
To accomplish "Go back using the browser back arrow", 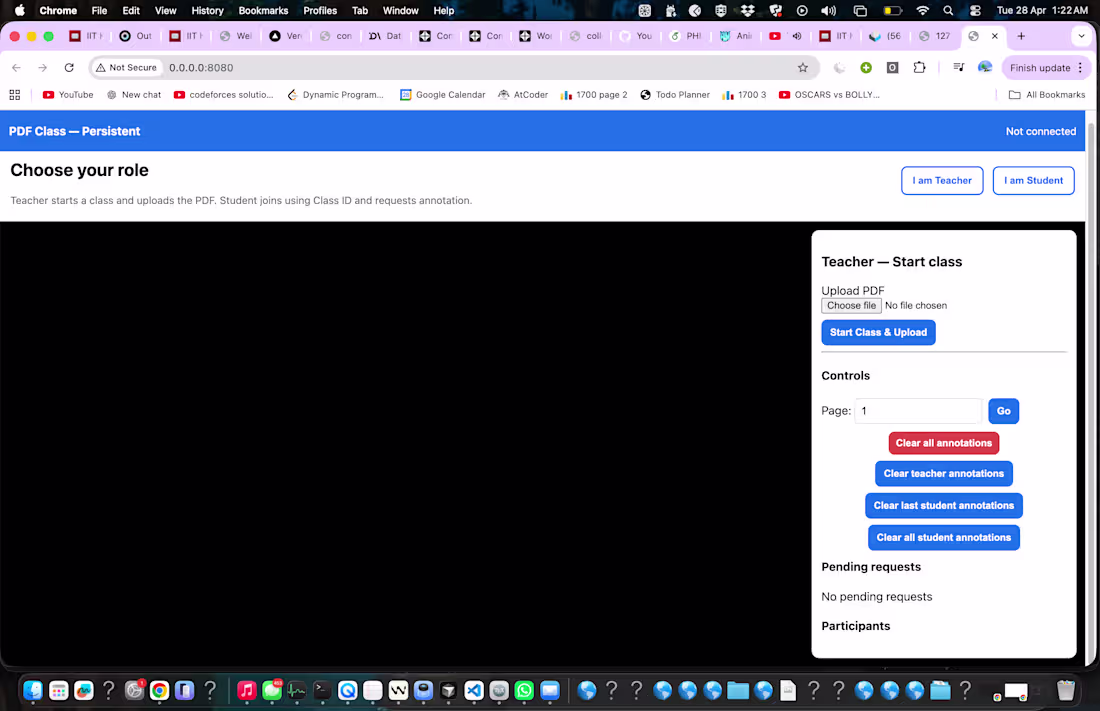I will click(x=16, y=67).
